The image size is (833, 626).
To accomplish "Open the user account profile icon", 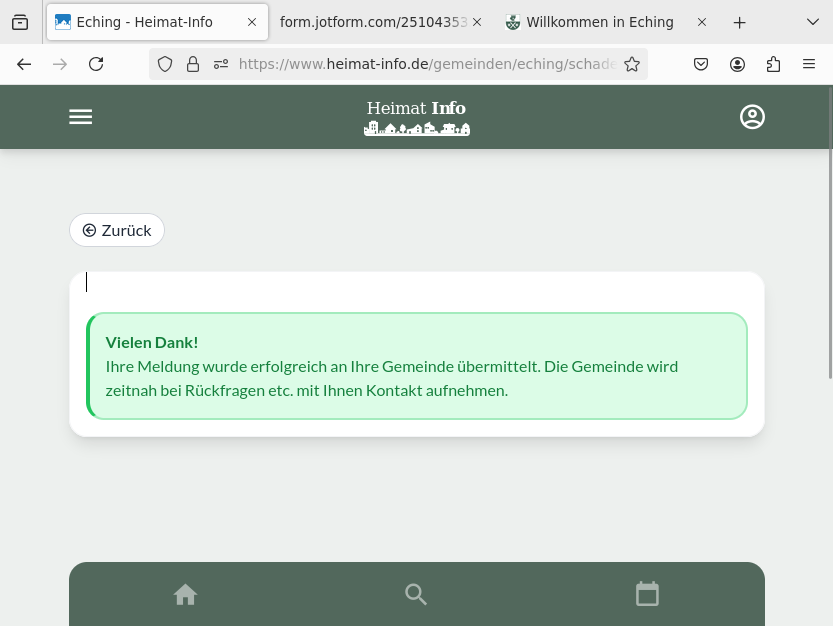I will tap(752, 117).
